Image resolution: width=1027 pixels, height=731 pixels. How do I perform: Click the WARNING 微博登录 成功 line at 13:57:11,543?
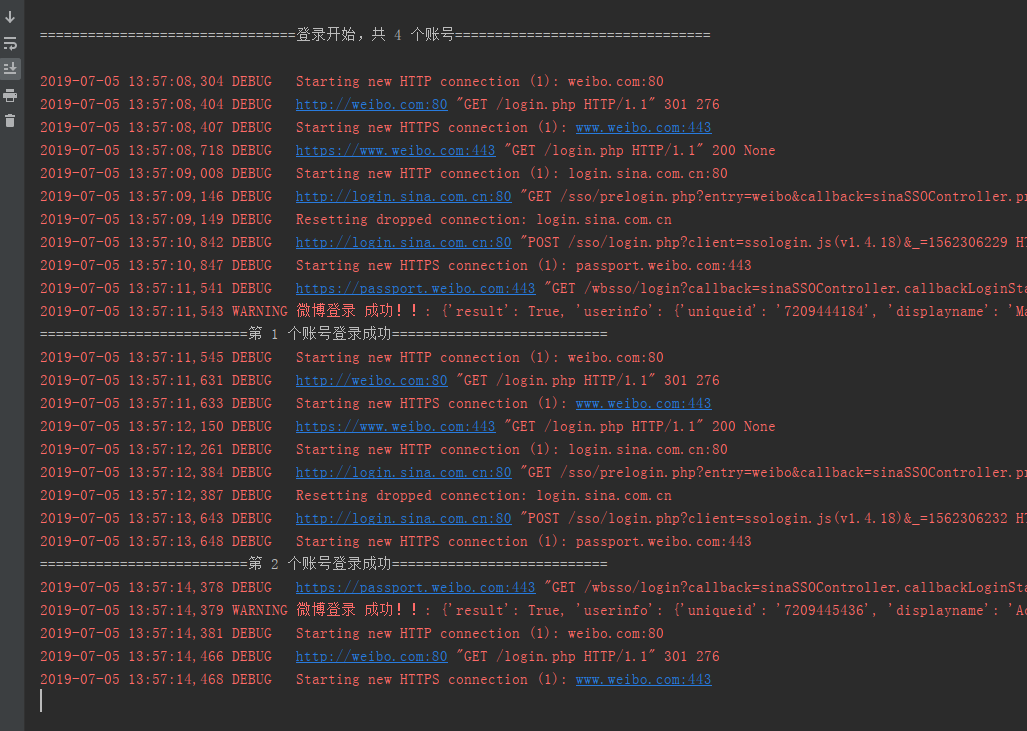pyautogui.click(x=533, y=311)
